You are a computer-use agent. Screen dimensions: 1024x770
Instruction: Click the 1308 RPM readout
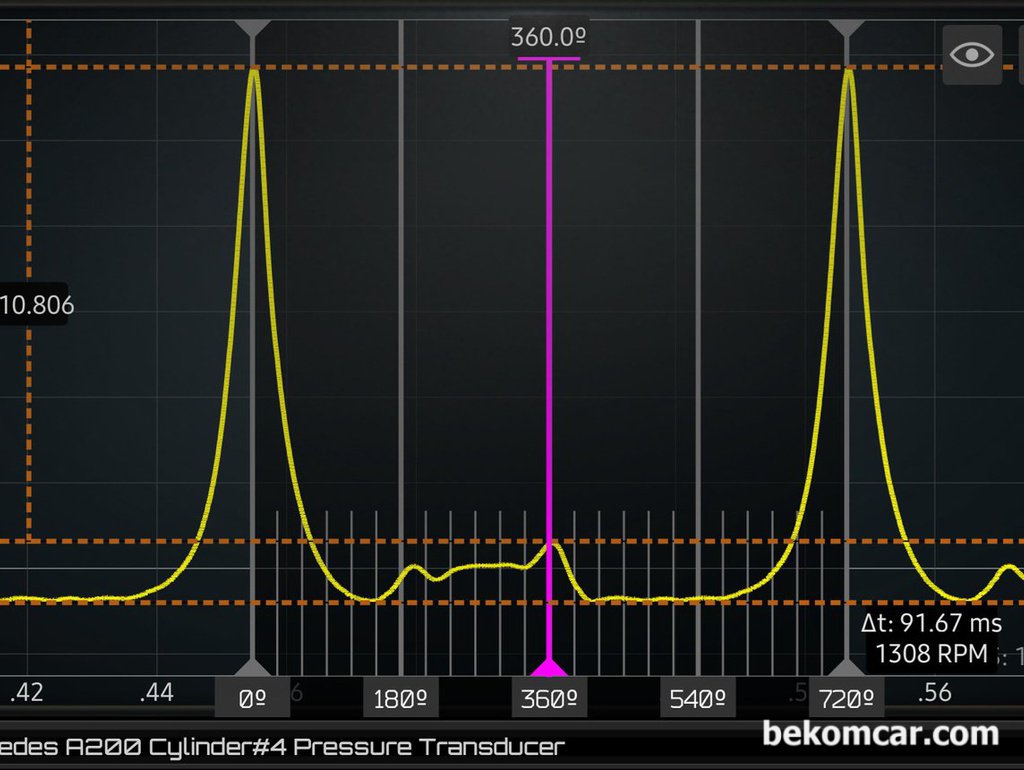931,654
